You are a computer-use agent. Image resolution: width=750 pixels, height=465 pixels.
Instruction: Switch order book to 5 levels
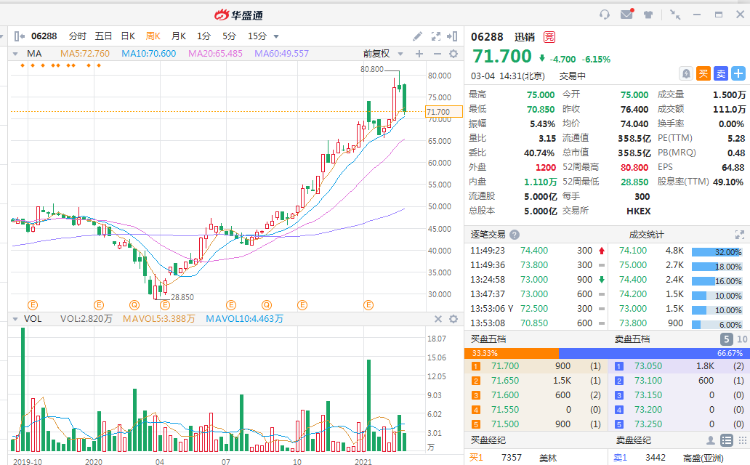[726, 339]
